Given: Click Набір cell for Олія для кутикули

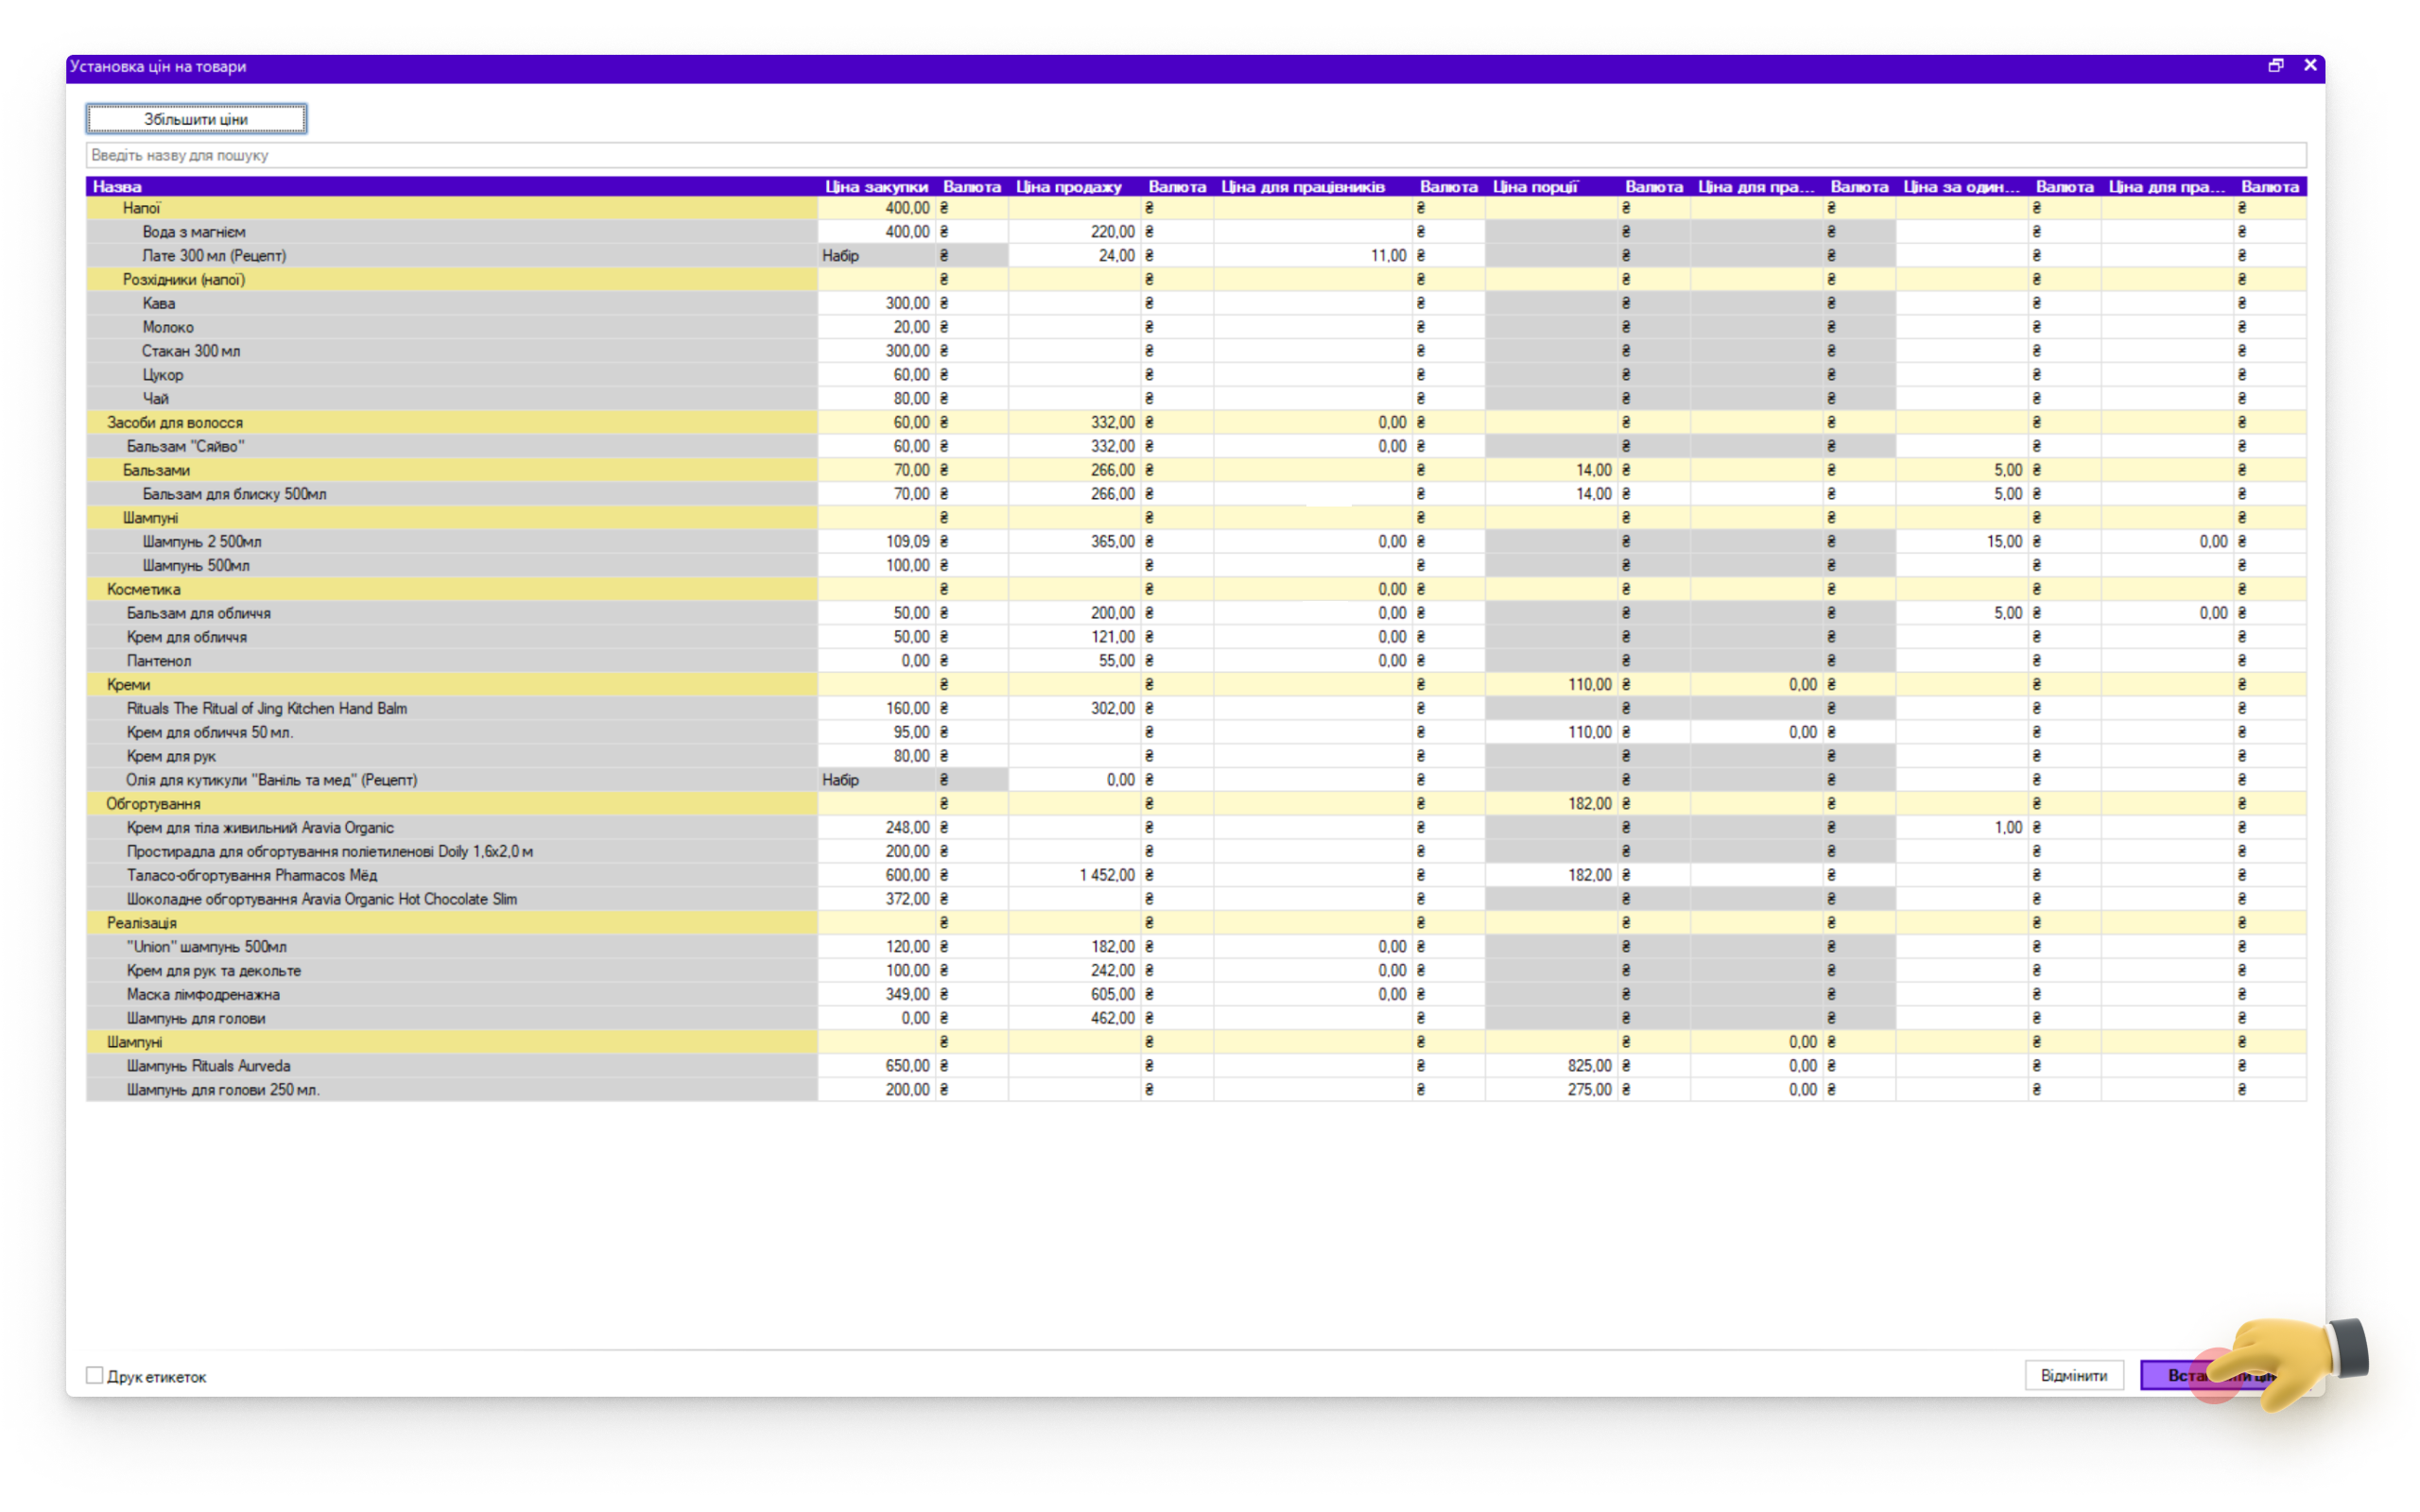Looking at the screenshot, I should [876, 780].
